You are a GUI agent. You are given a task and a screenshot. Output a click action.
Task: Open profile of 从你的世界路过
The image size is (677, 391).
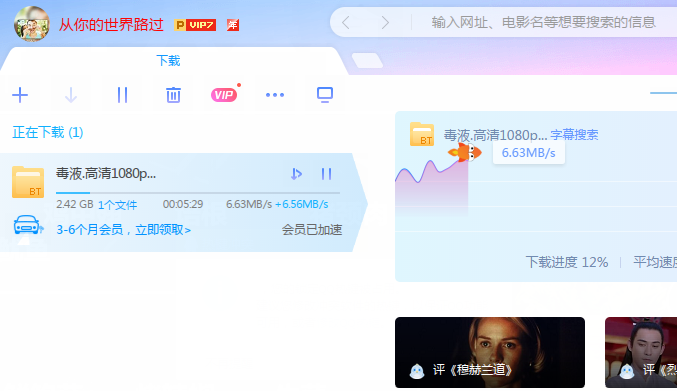coord(111,25)
